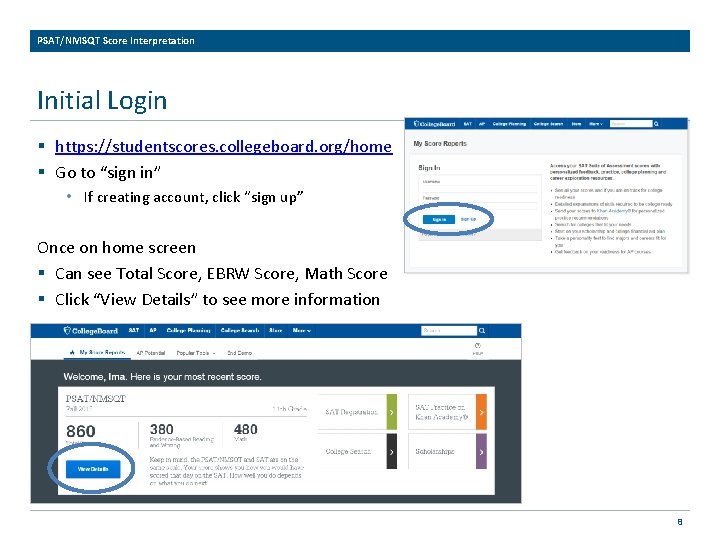The height and width of the screenshot is (540, 720).
Task: Click the magnifier icon on the sign-in page
Action: (656, 124)
